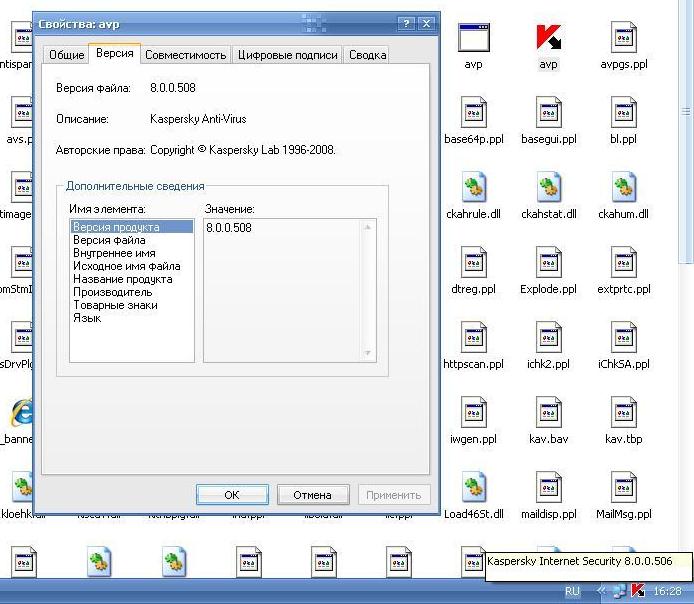Select the iwgen.ppl file icon
Image resolution: width=694 pixels, height=604 pixels.
474,412
